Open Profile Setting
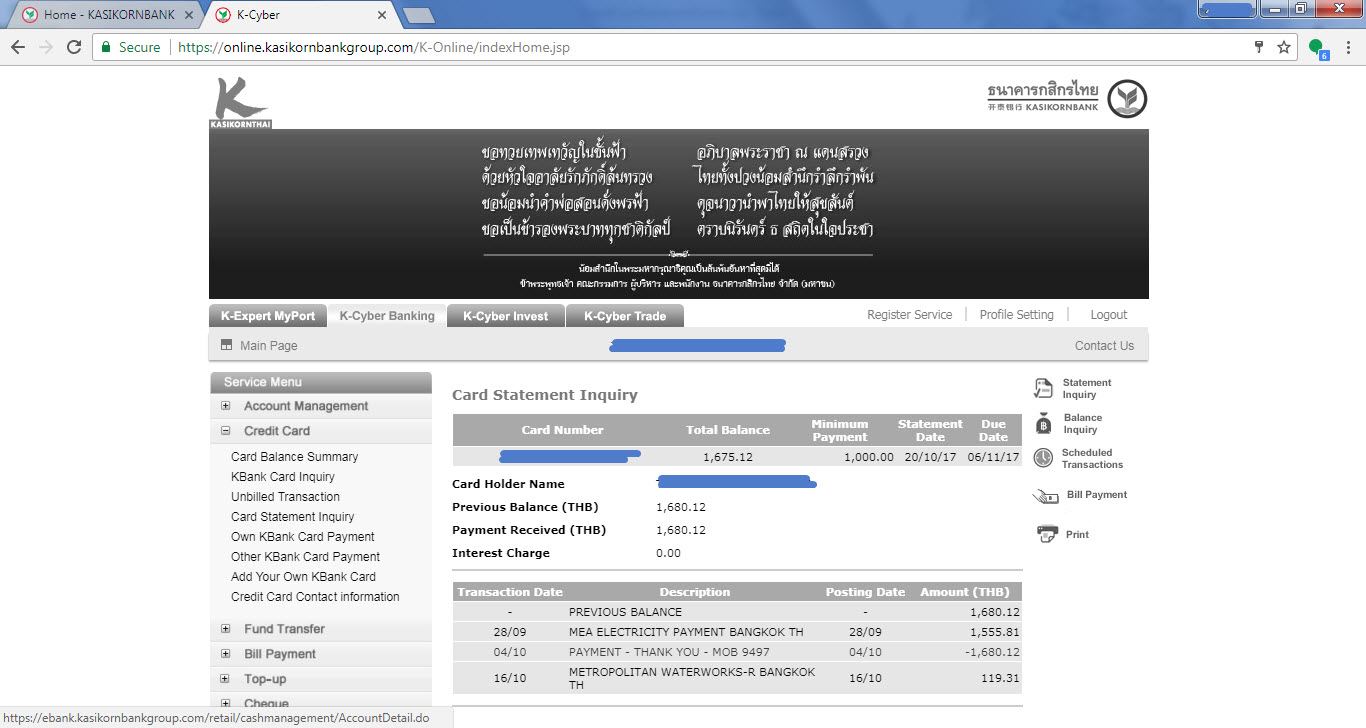This screenshot has width=1366, height=728. point(1017,314)
